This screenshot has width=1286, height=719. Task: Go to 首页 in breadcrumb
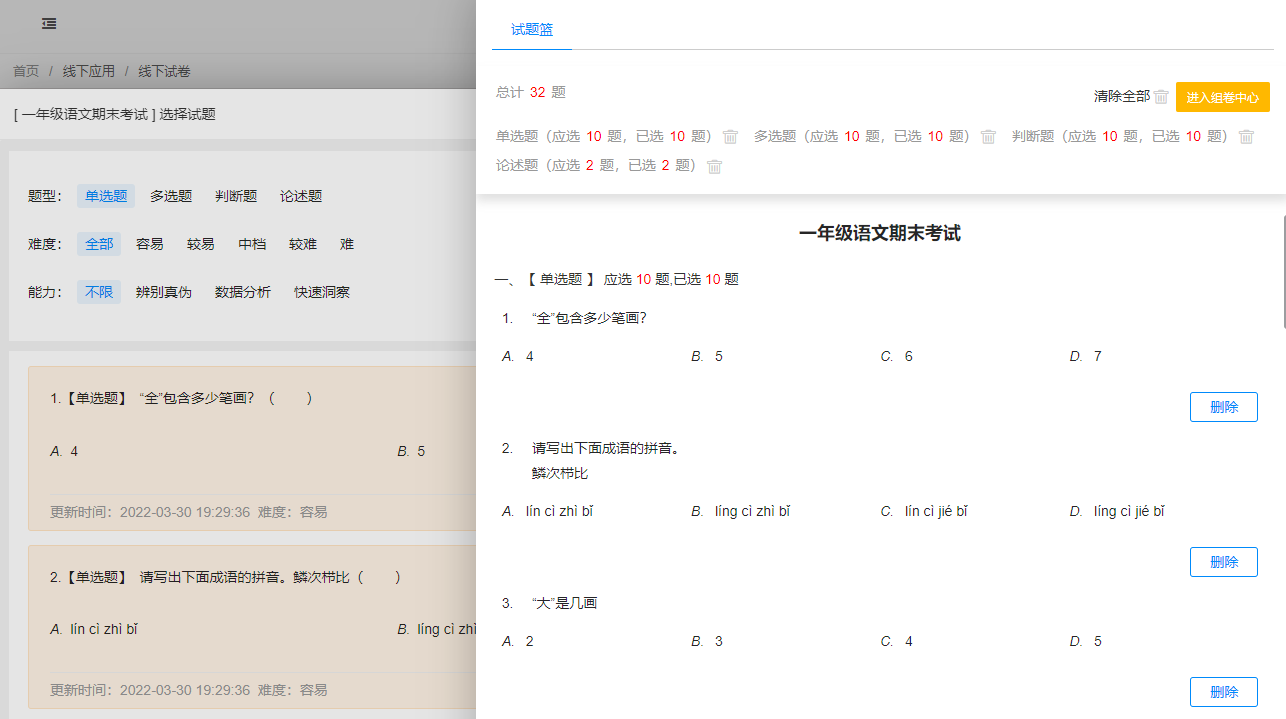pyautogui.click(x=26, y=71)
